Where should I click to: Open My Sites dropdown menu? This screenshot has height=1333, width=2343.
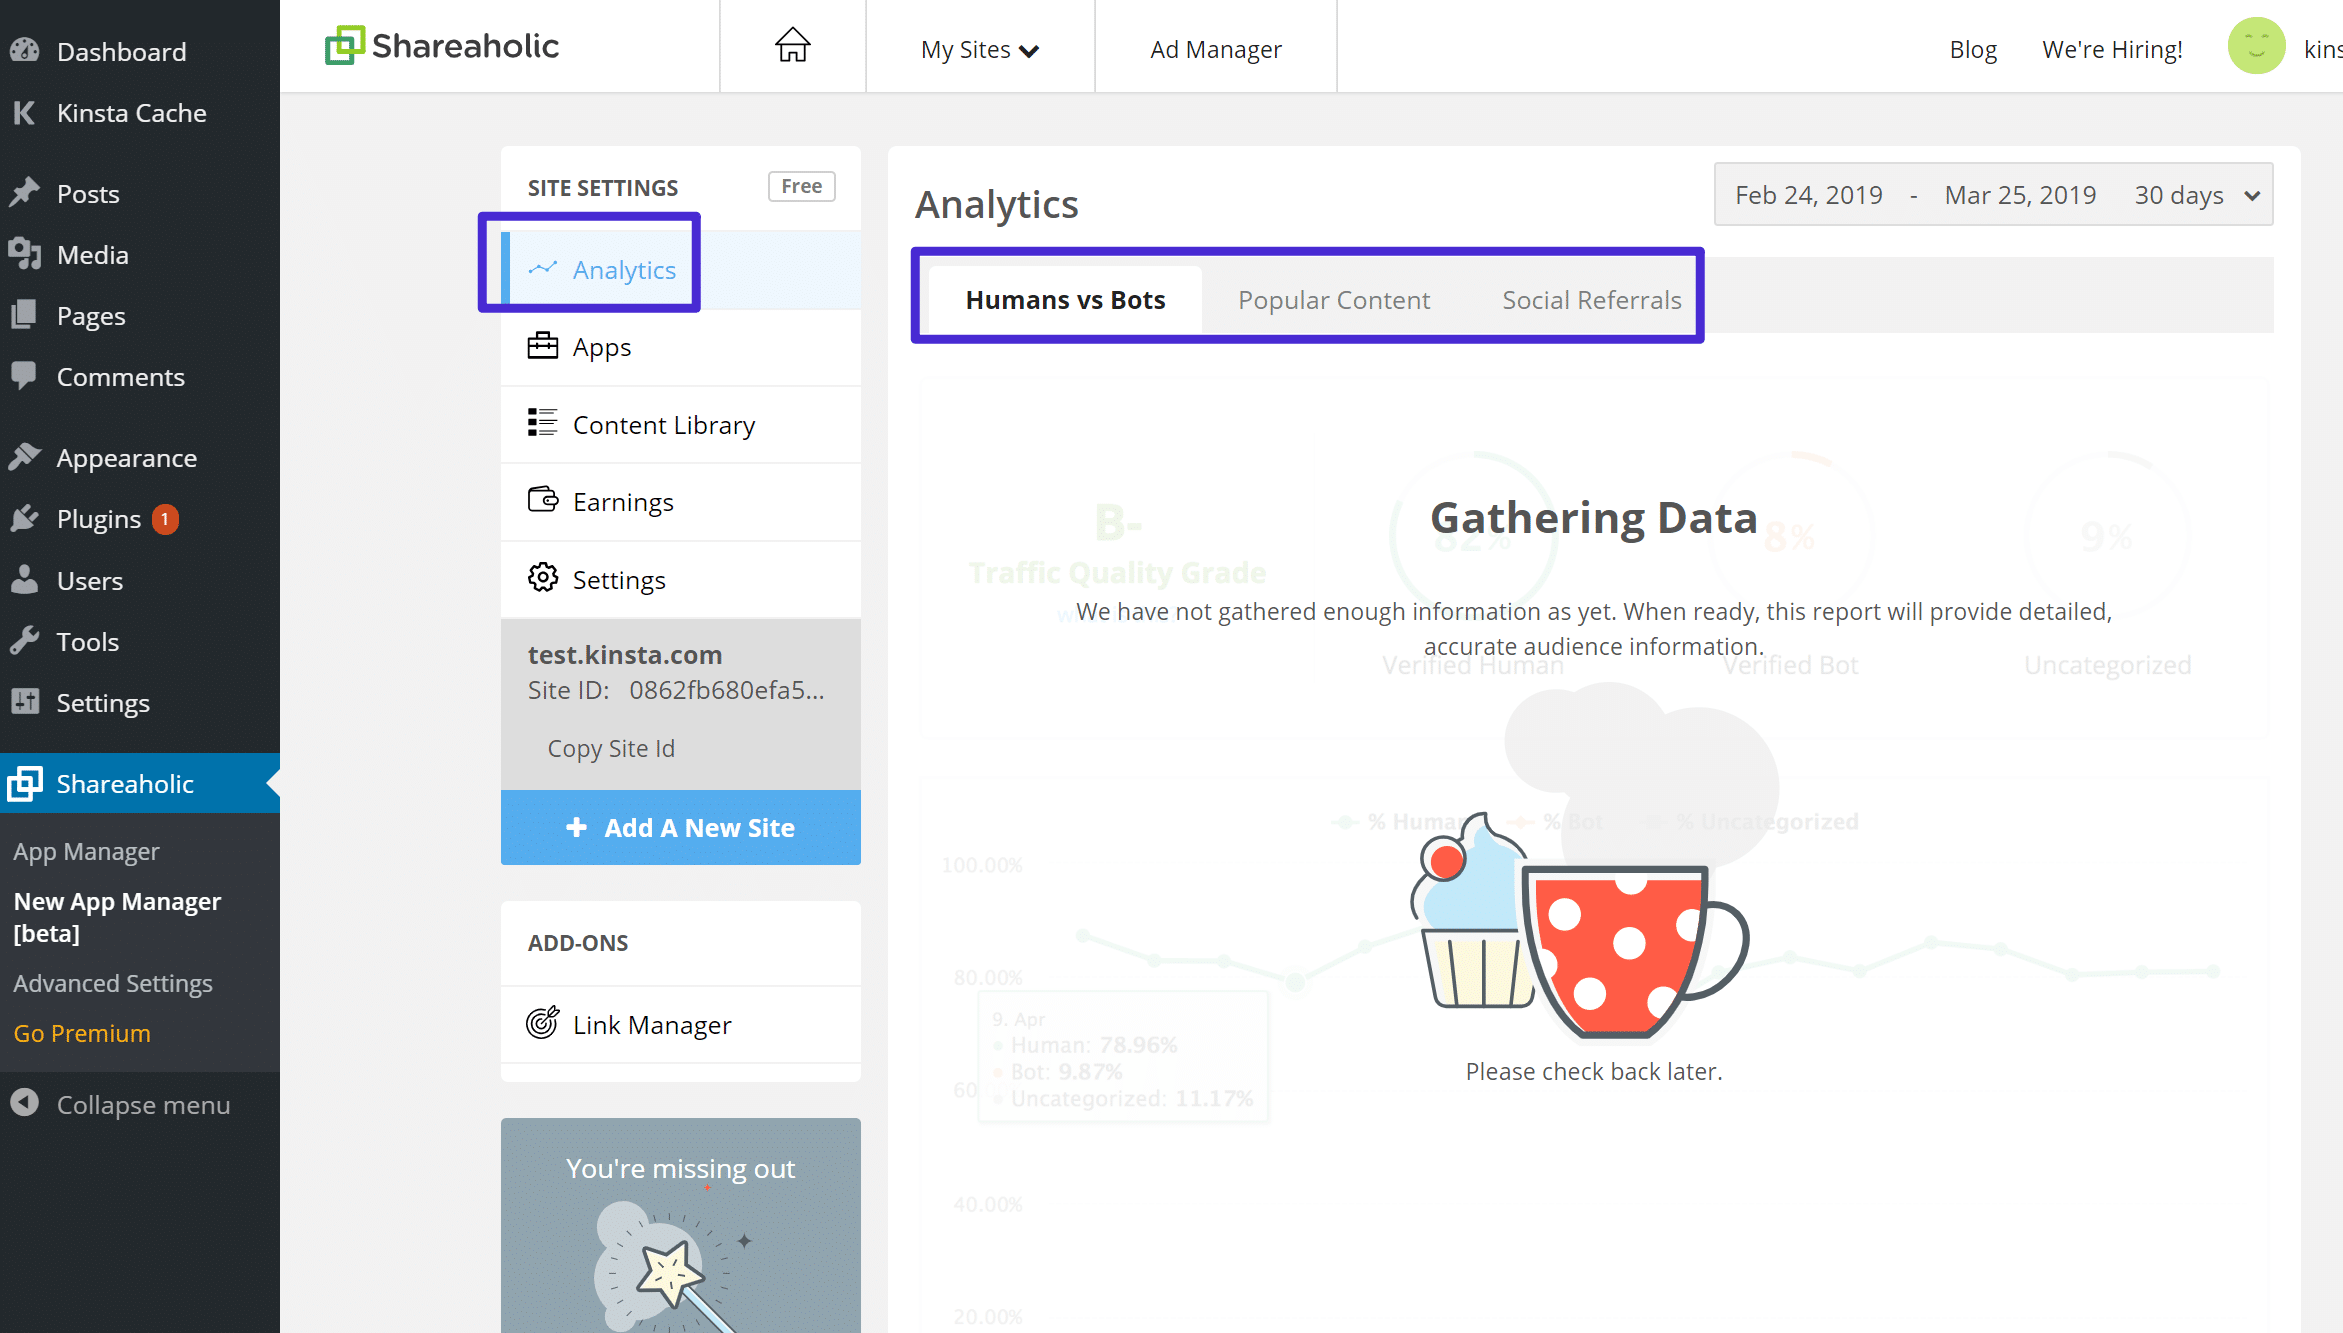click(977, 48)
